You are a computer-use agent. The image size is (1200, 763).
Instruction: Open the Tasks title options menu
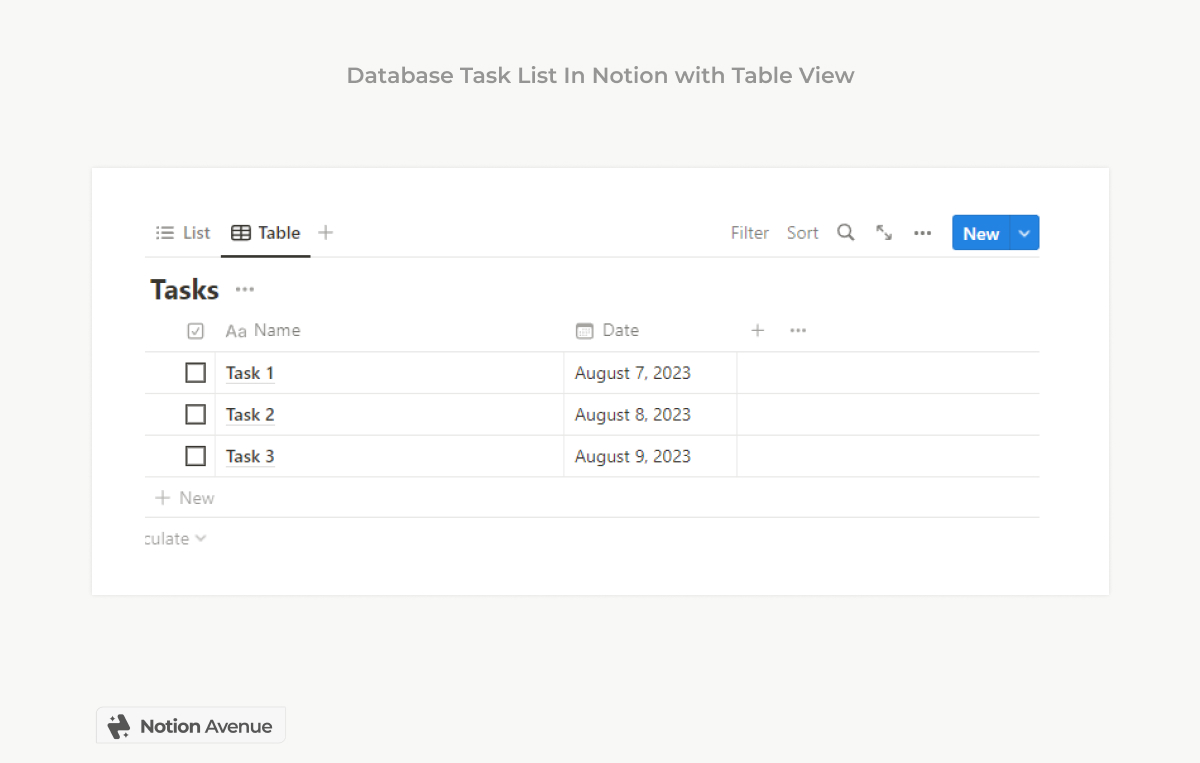[x=245, y=289]
